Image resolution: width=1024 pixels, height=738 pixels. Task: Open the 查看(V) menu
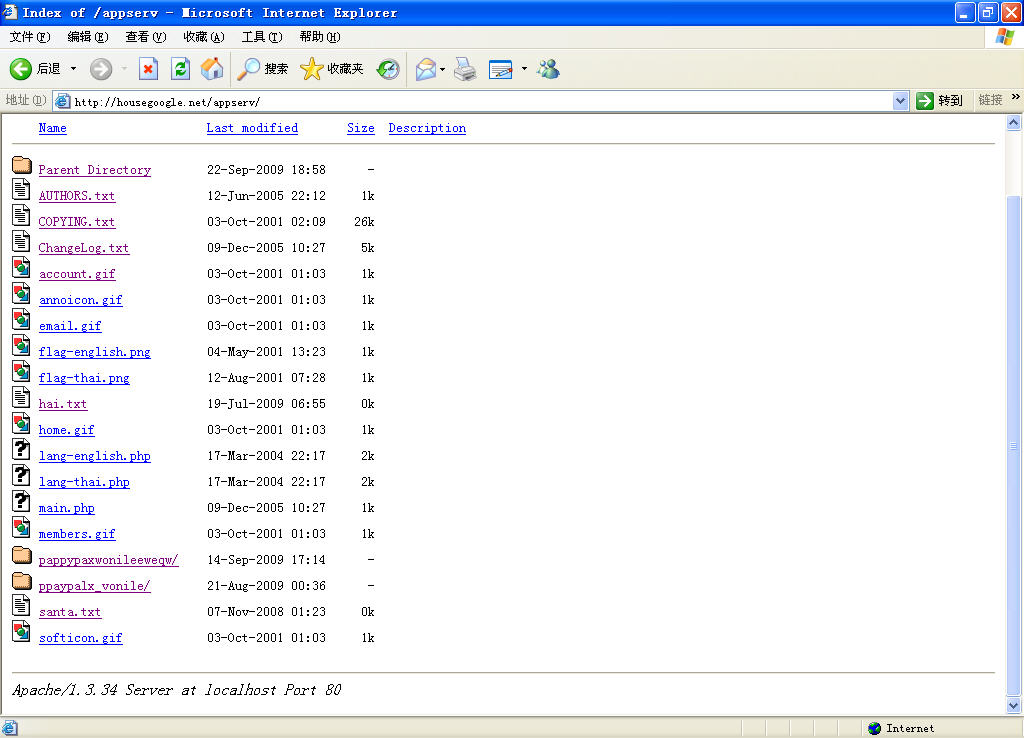point(146,37)
